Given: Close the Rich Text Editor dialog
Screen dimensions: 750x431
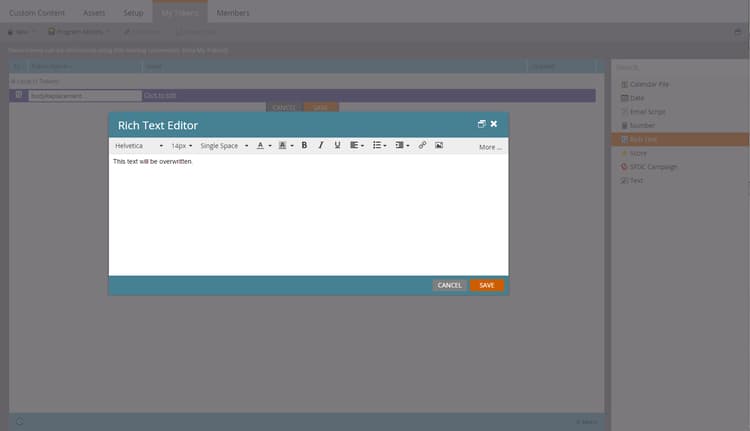Looking at the screenshot, I should [x=494, y=124].
